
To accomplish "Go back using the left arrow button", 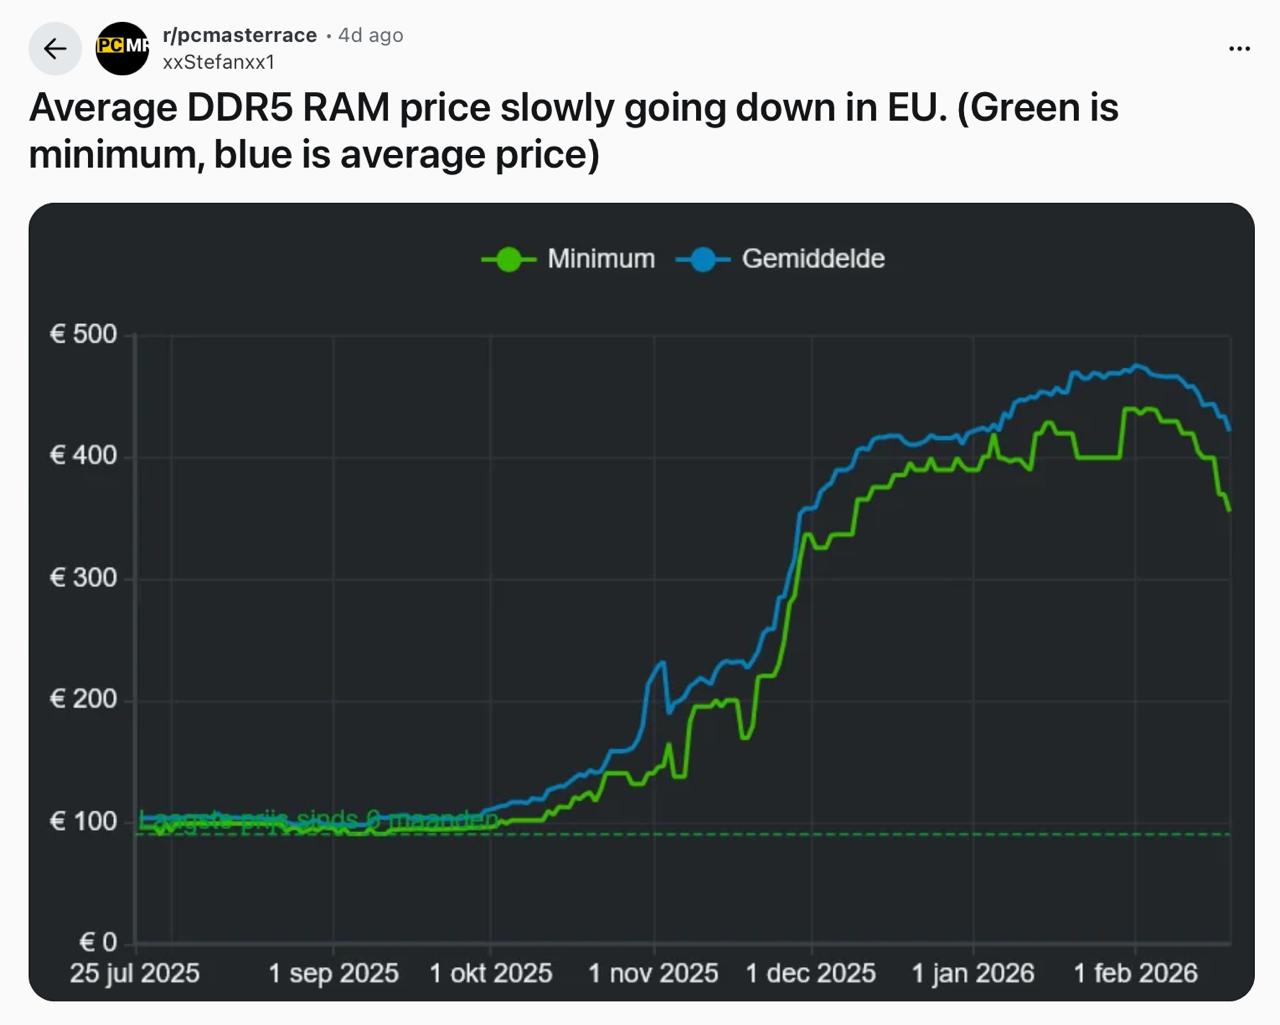I will coord(55,48).
